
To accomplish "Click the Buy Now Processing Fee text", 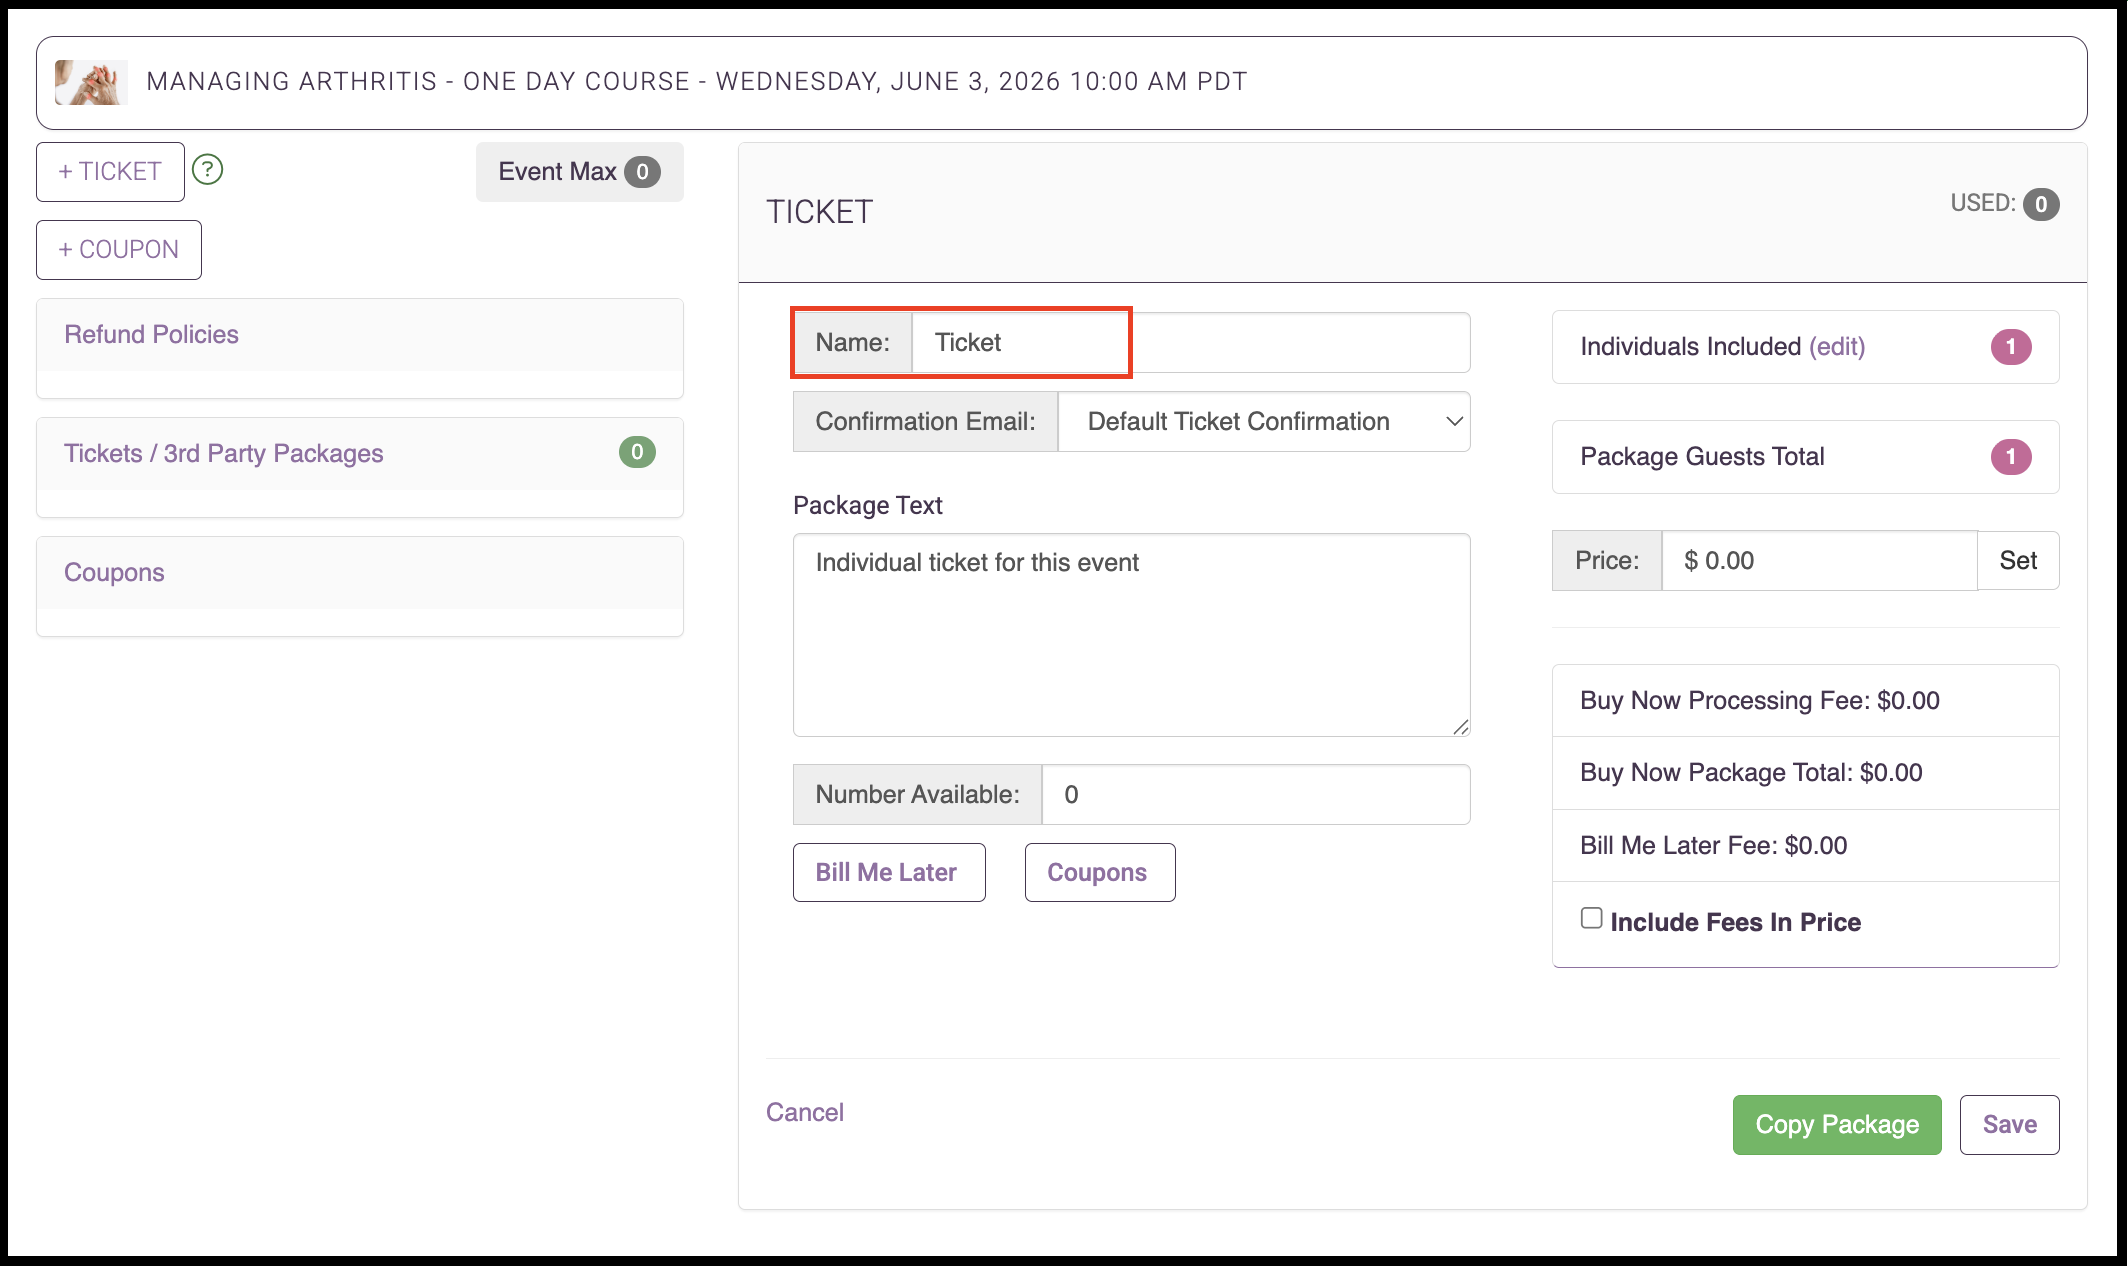I will pos(1760,701).
